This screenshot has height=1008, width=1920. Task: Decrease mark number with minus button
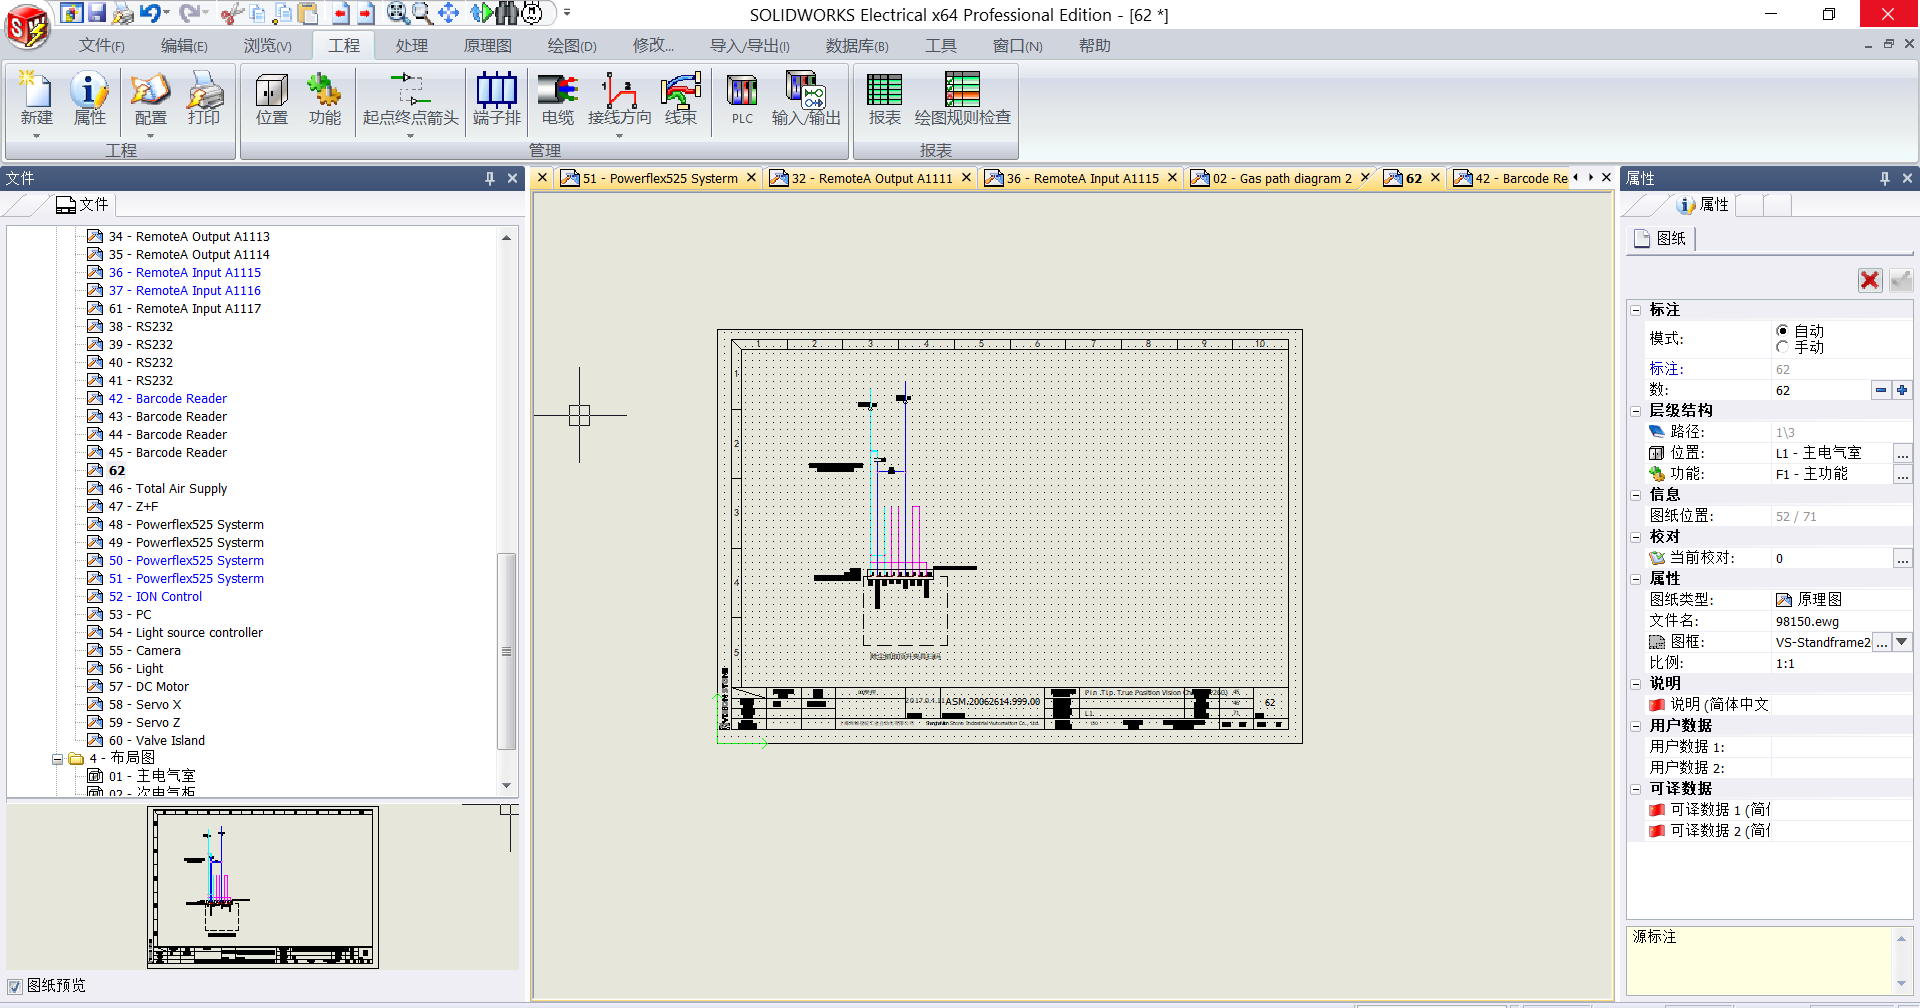tap(1881, 390)
